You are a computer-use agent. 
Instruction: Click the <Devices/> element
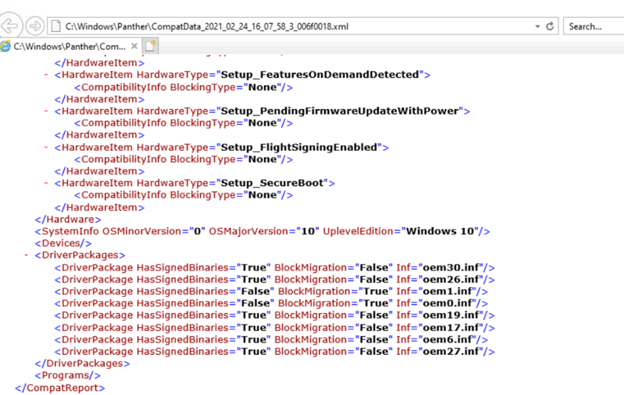[63, 243]
